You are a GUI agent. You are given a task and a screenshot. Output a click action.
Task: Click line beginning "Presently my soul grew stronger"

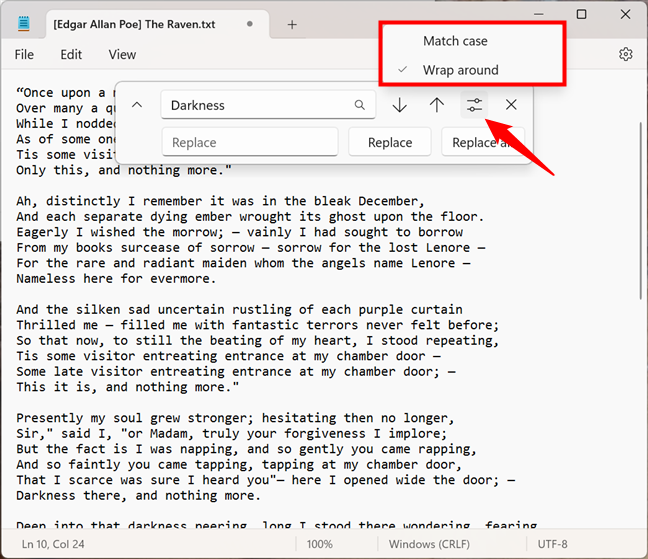tap(235, 418)
